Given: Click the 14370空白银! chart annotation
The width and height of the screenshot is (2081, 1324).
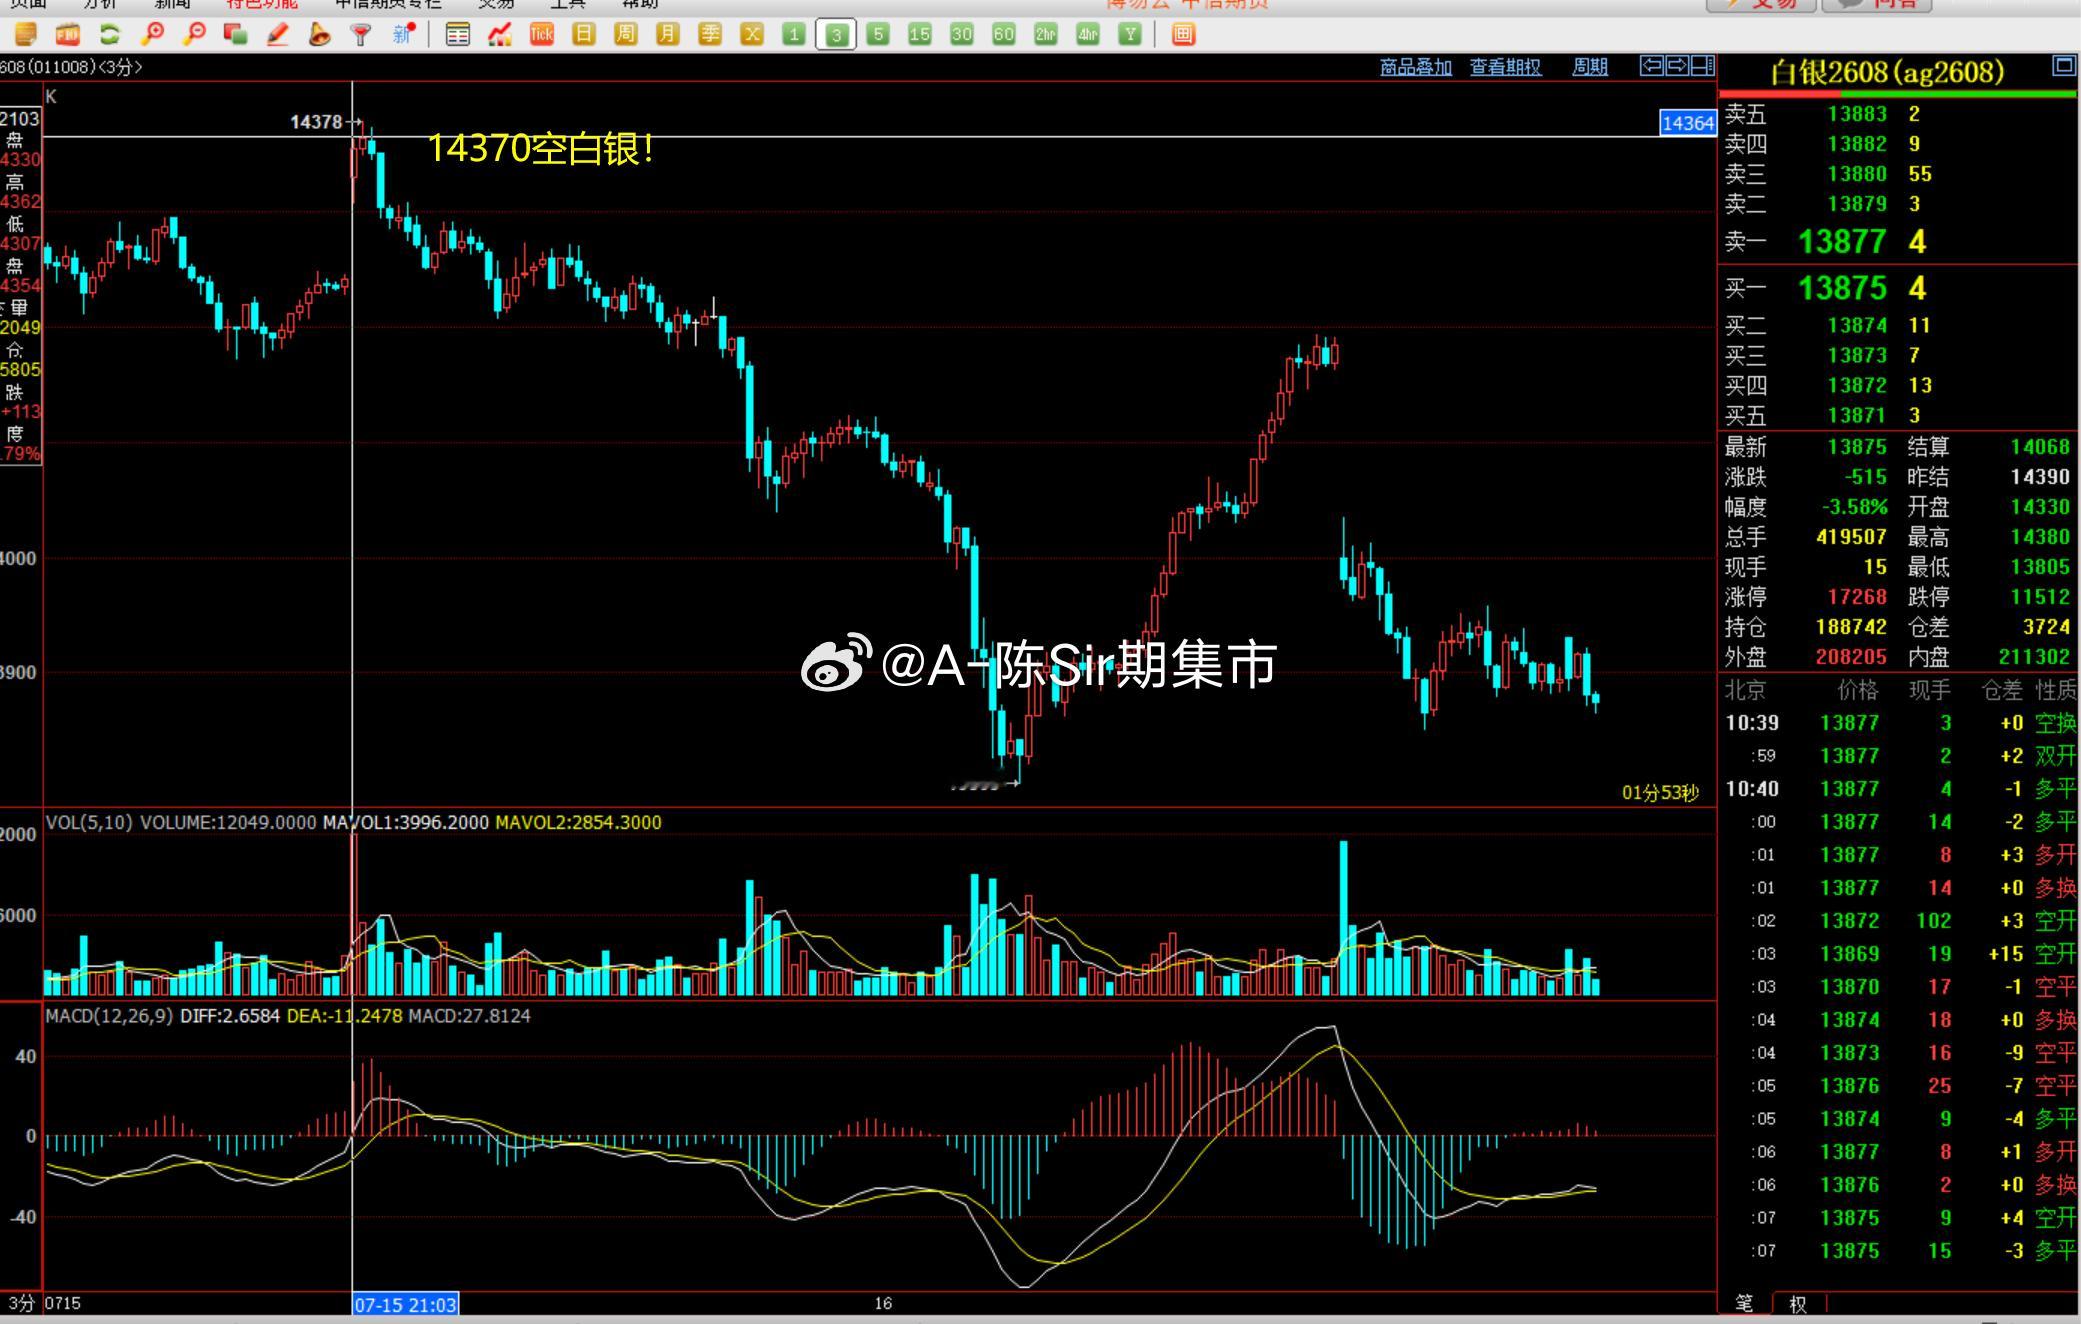Looking at the screenshot, I should point(540,149).
